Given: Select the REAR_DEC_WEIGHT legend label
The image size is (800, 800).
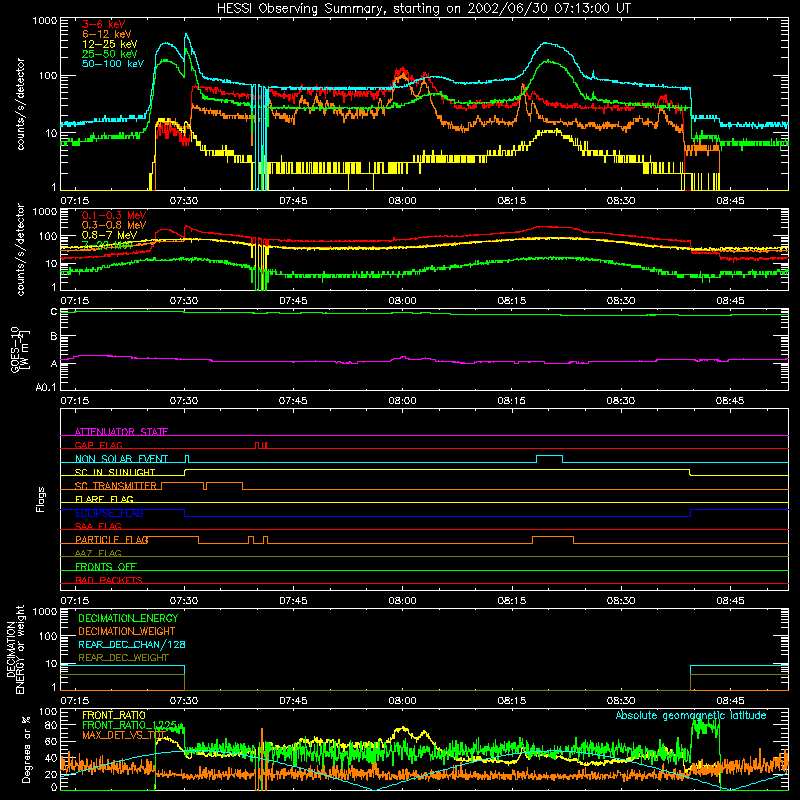Looking at the screenshot, I should click(x=123, y=658).
